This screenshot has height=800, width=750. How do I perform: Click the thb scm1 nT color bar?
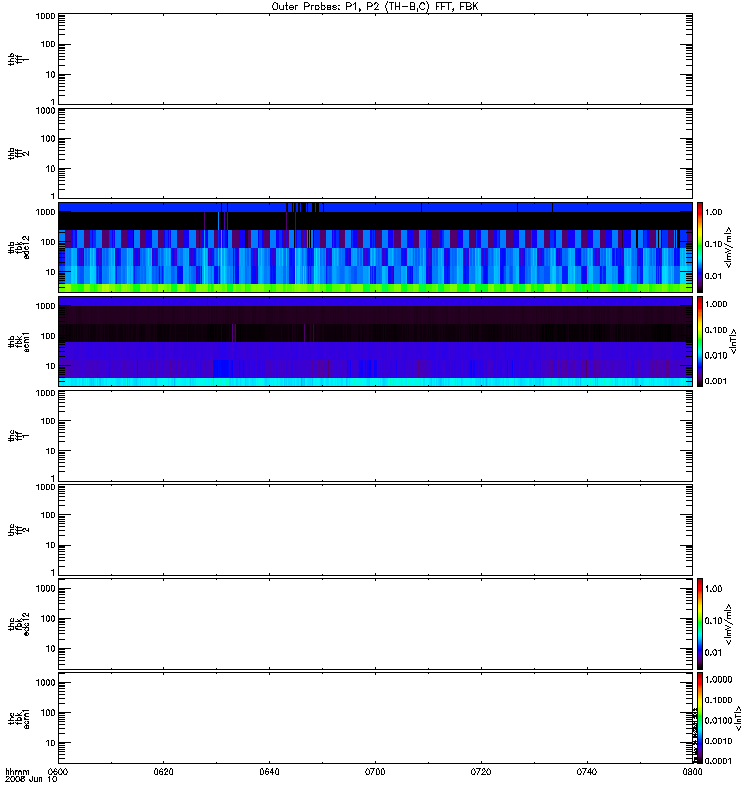coord(700,341)
